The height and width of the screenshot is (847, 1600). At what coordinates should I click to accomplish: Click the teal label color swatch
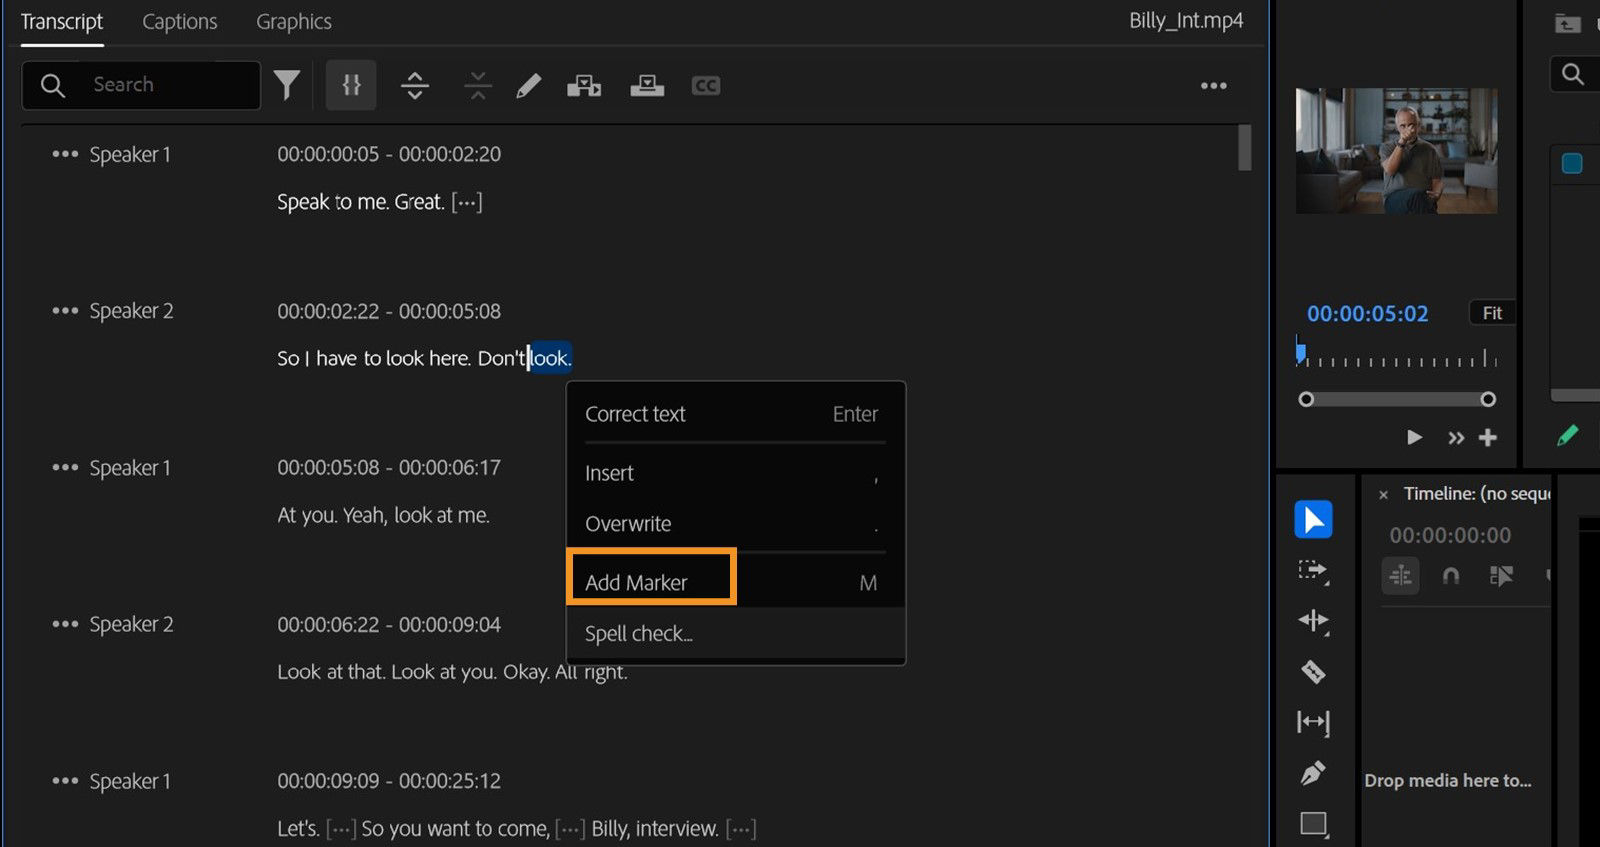click(1572, 163)
